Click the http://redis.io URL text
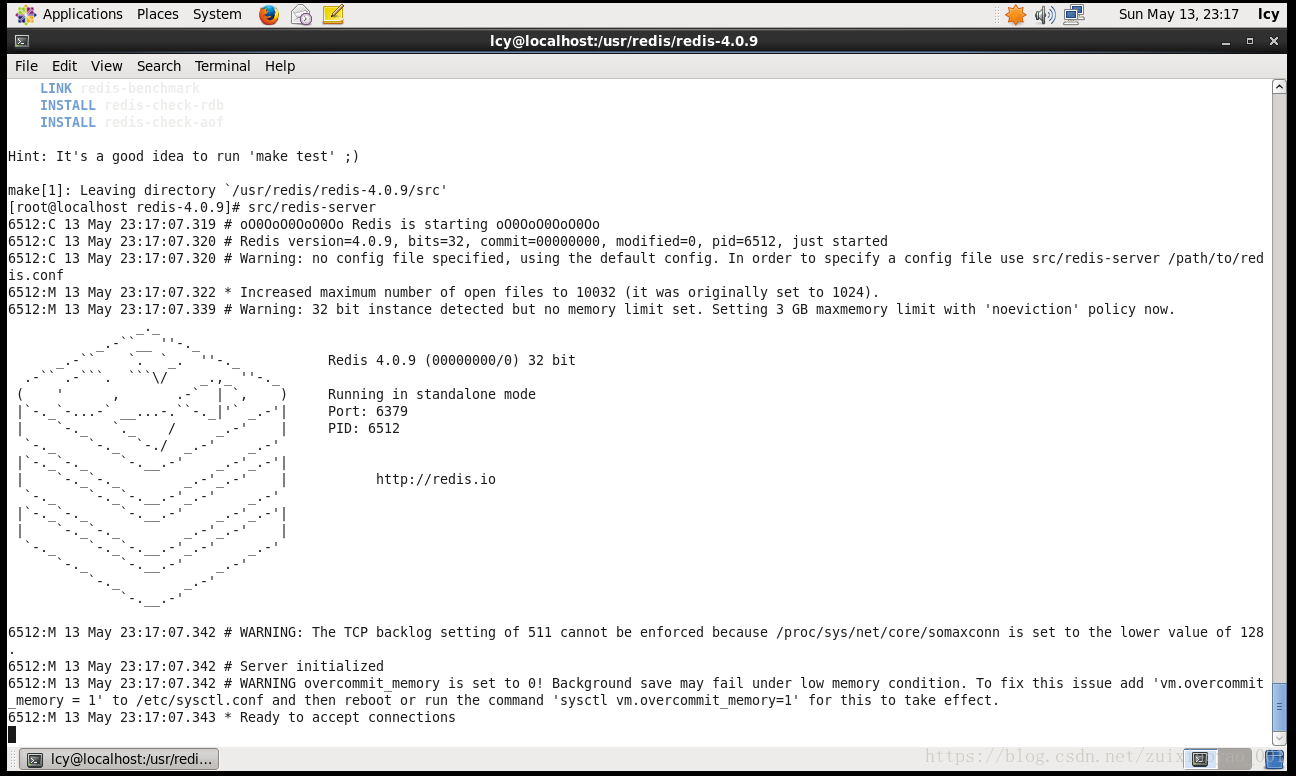 tap(436, 479)
